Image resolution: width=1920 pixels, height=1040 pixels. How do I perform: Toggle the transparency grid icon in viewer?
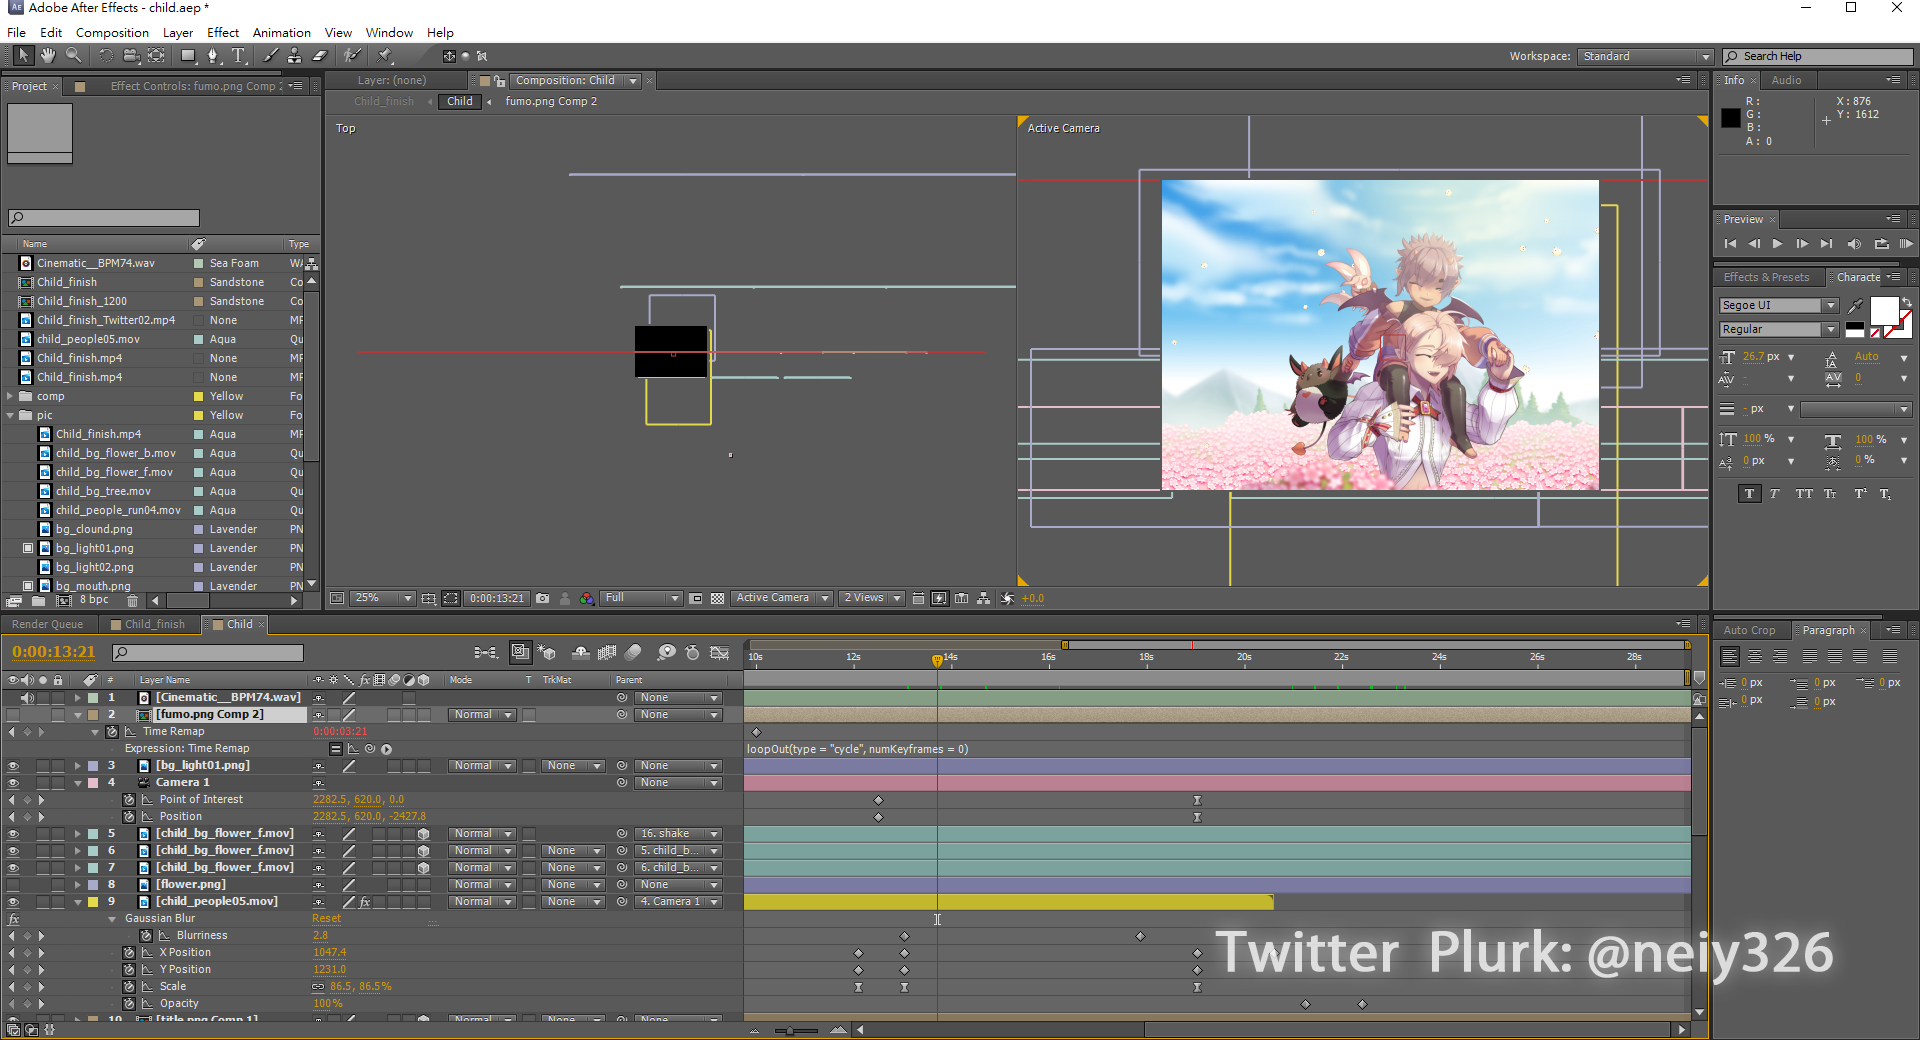tap(717, 598)
